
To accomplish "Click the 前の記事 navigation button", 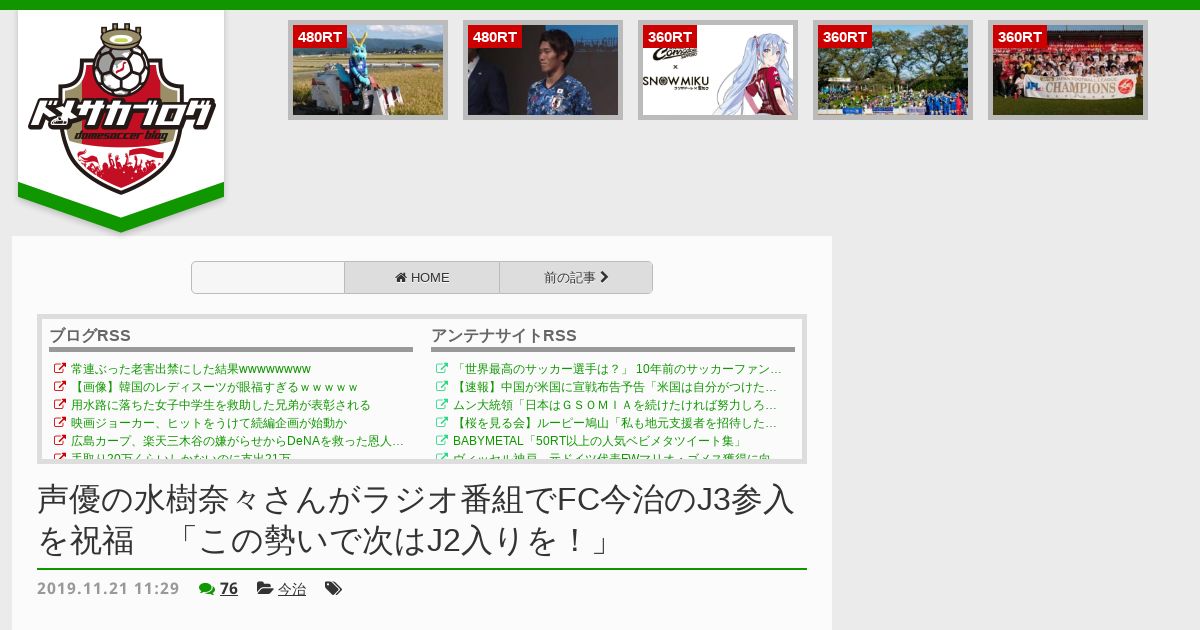I will coord(576,278).
